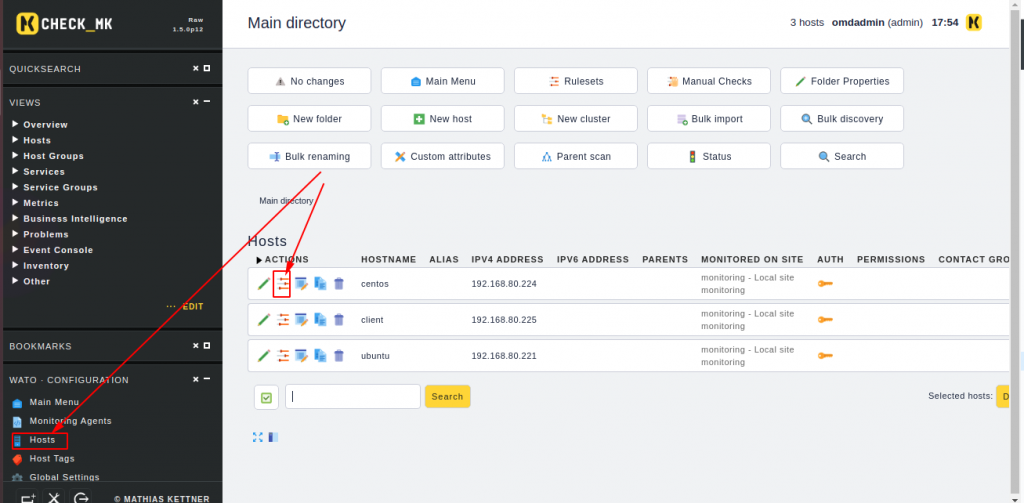Create a New folder
1024x503 pixels.
[310, 119]
